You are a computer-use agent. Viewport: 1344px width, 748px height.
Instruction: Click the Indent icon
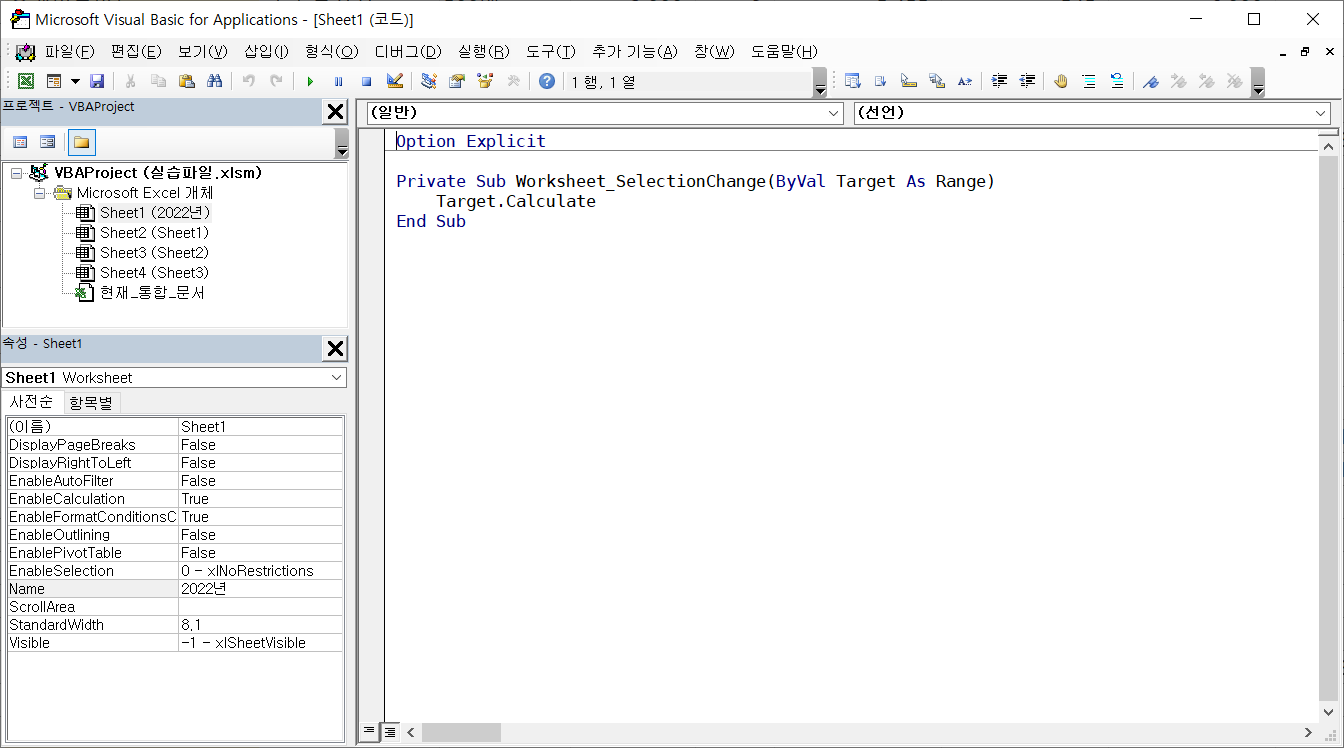click(999, 81)
